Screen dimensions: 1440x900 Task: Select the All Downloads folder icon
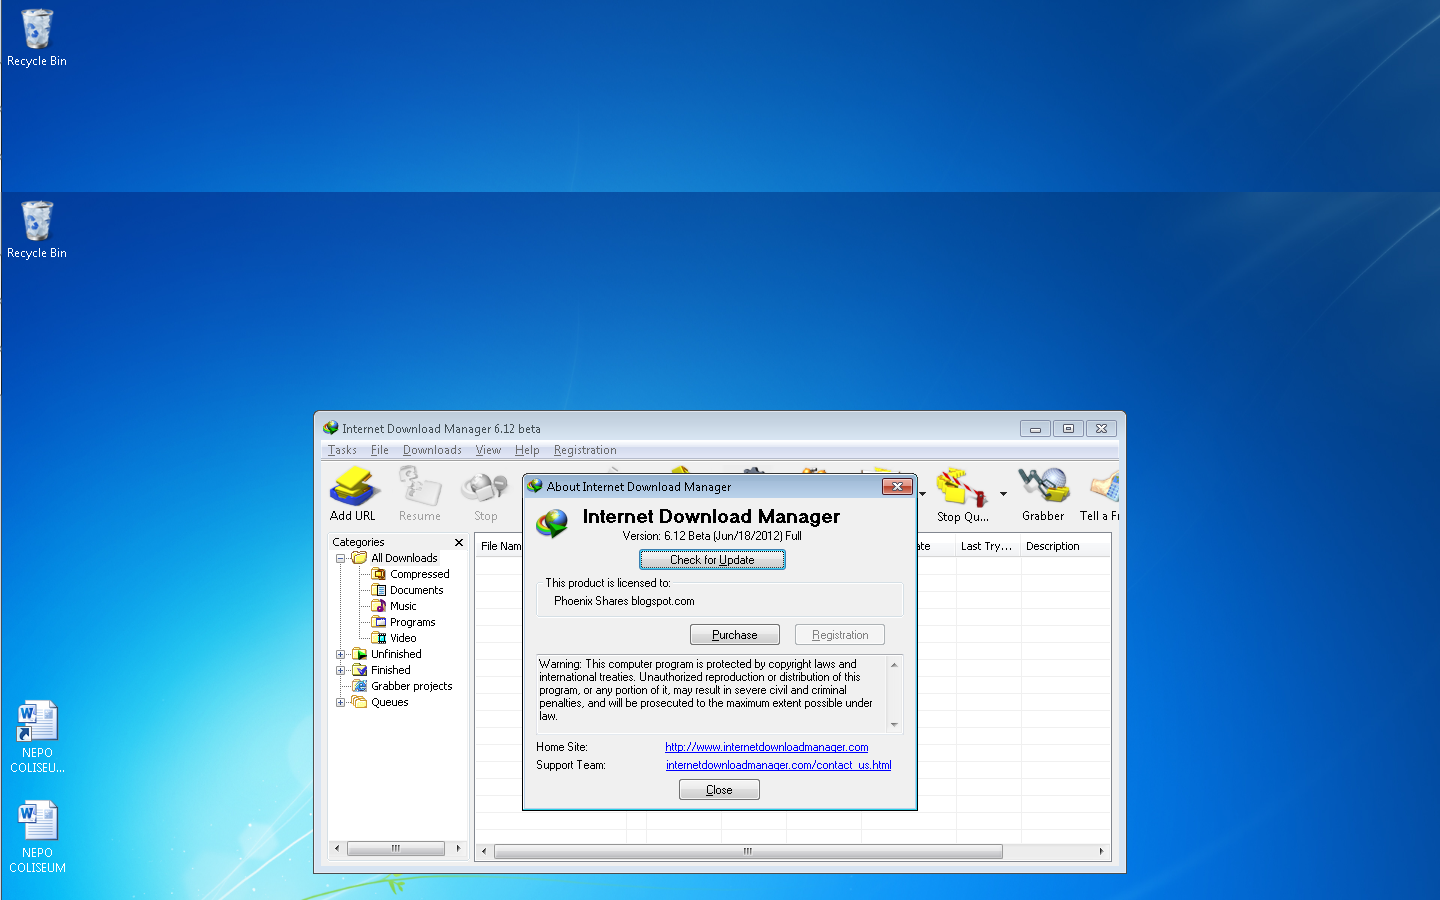click(359, 558)
